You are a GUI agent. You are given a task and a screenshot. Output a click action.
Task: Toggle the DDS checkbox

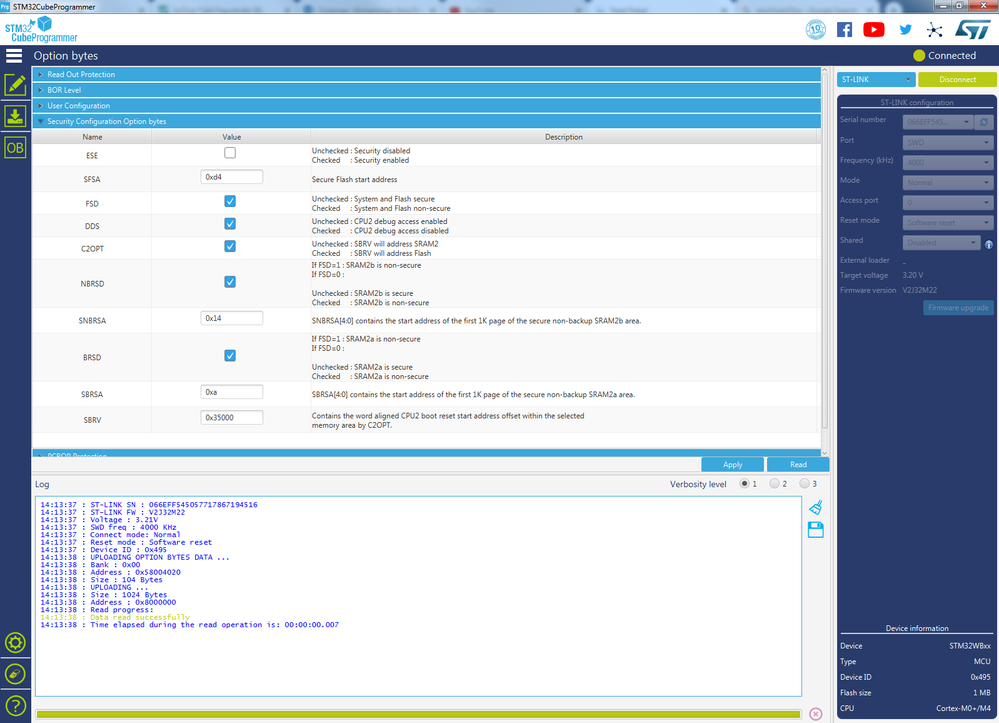pos(230,224)
